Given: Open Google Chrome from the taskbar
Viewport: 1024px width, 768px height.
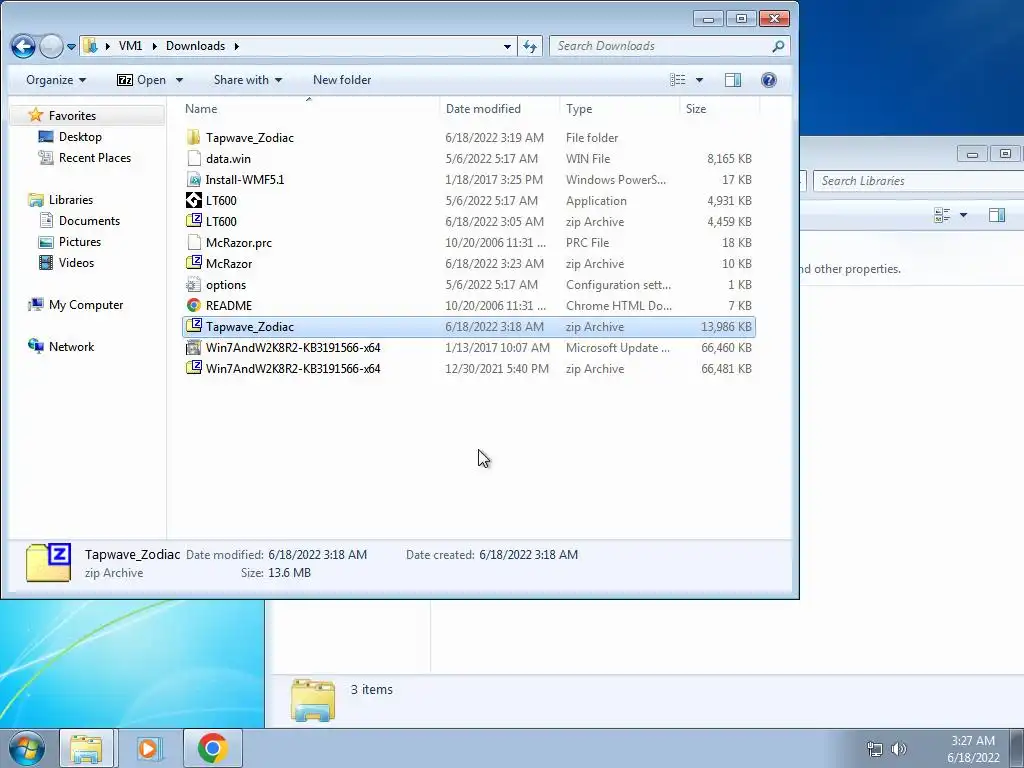Looking at the screenshot, I should point(212,748).
